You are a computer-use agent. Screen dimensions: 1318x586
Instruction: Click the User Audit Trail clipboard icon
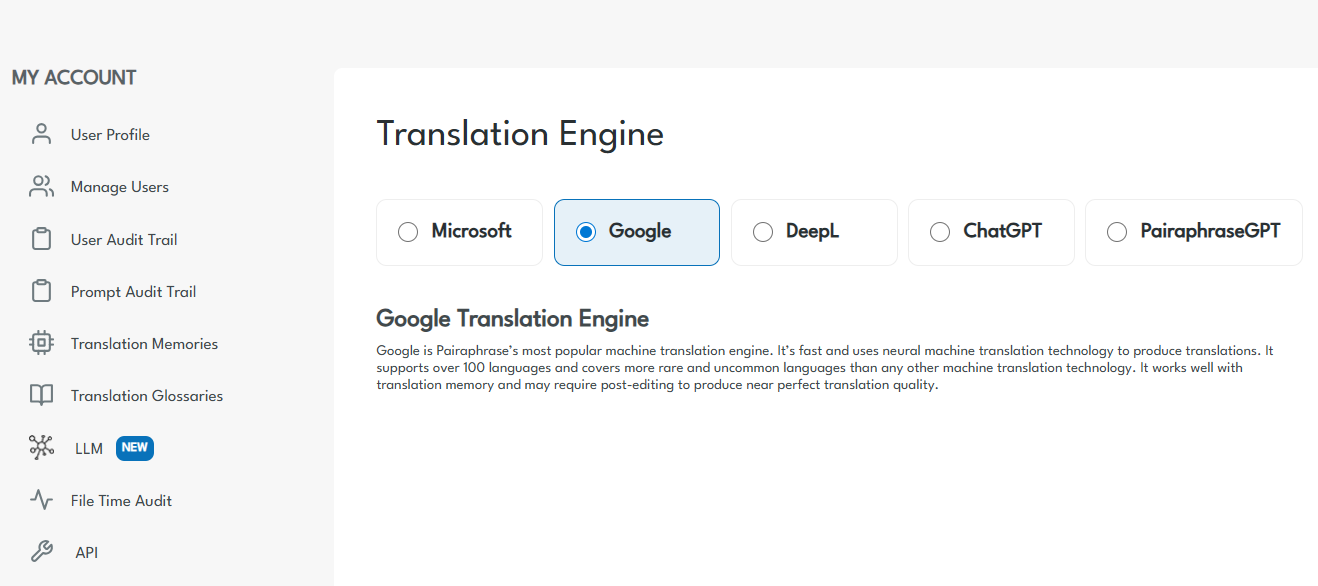(41, 239)
